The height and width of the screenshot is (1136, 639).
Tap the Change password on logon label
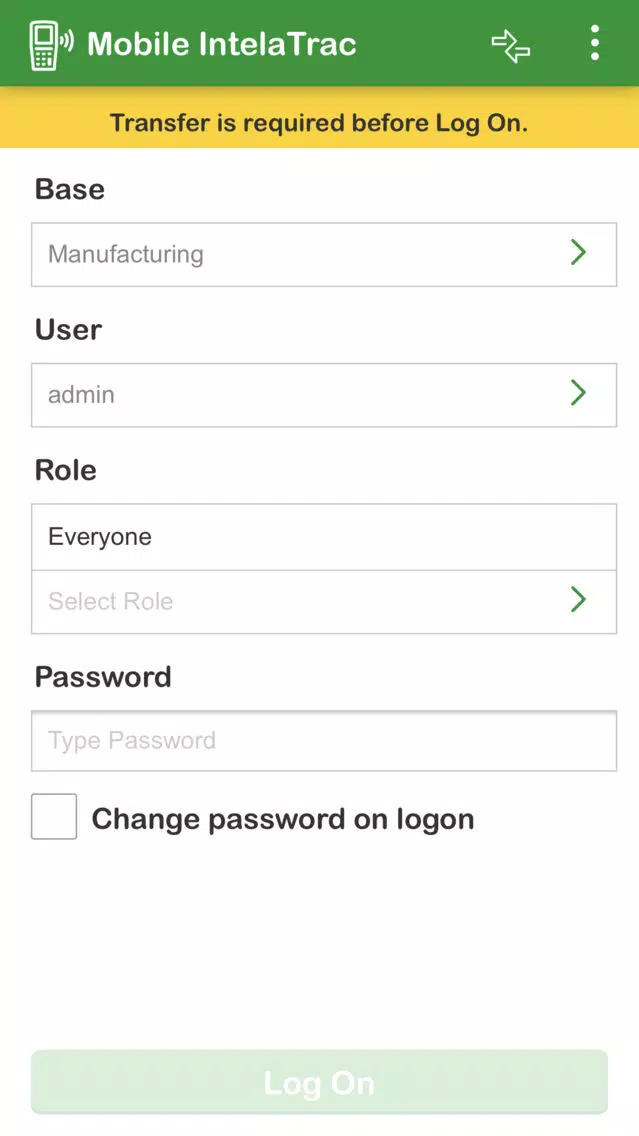(283, 819)
